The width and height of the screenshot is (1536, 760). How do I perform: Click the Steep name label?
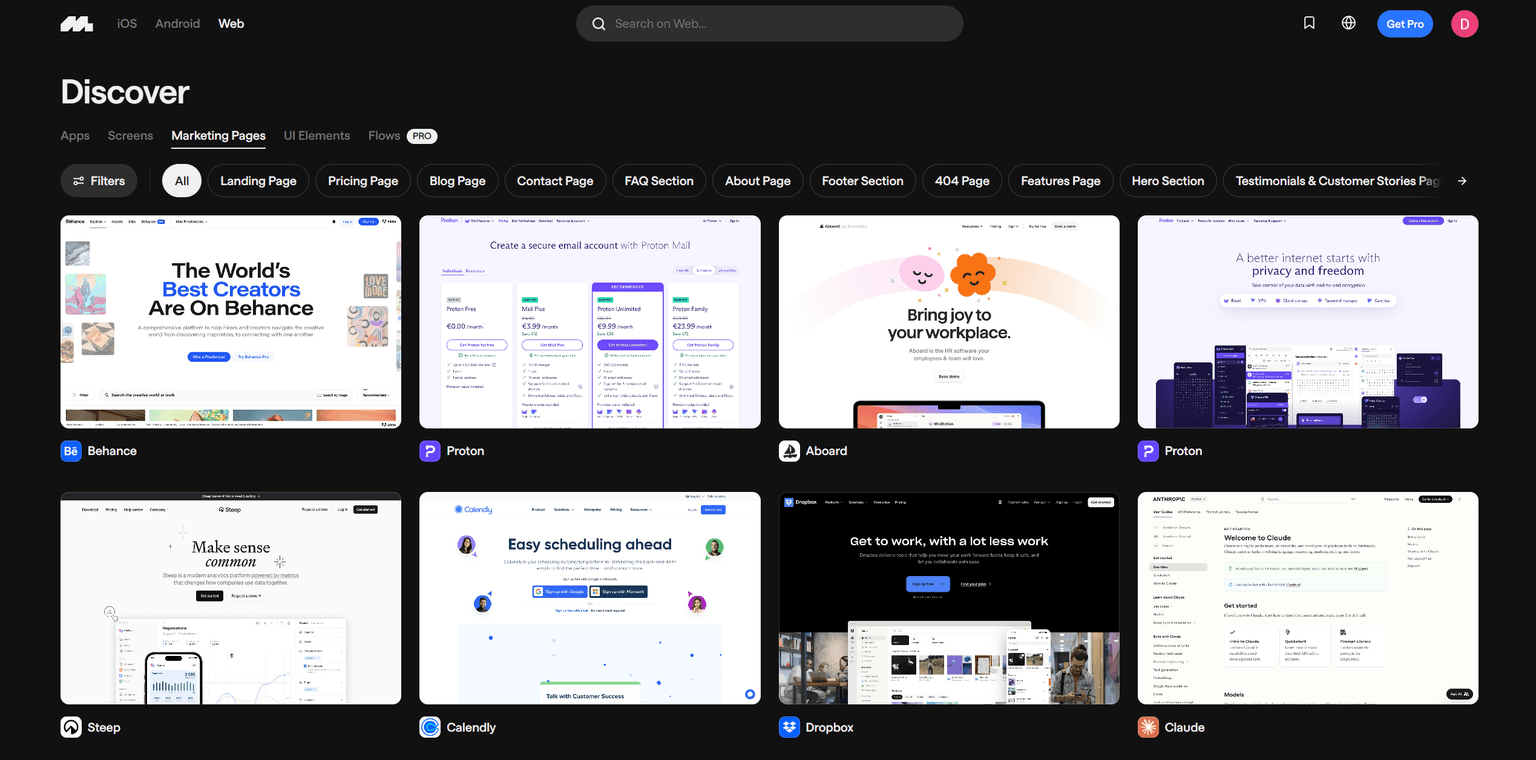coord(104,727)
